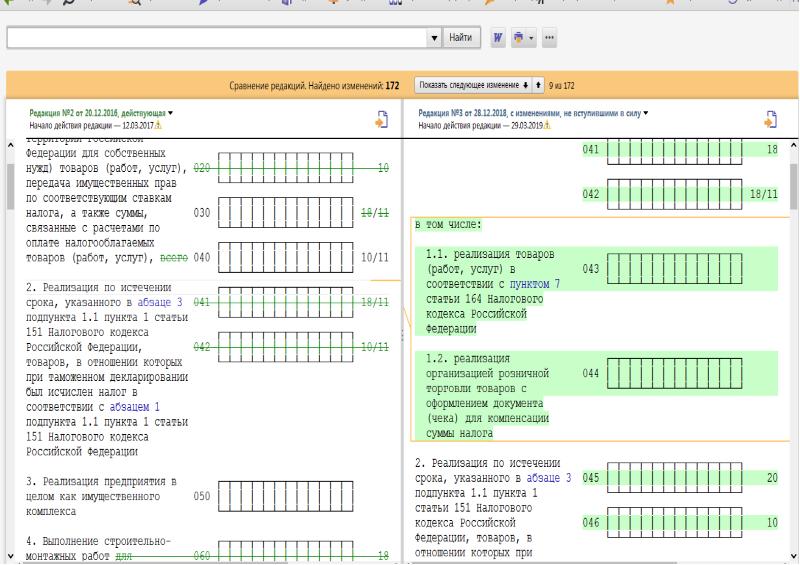Export the document to Word
This screenshot has width=800, height=565.
point(497,37)
